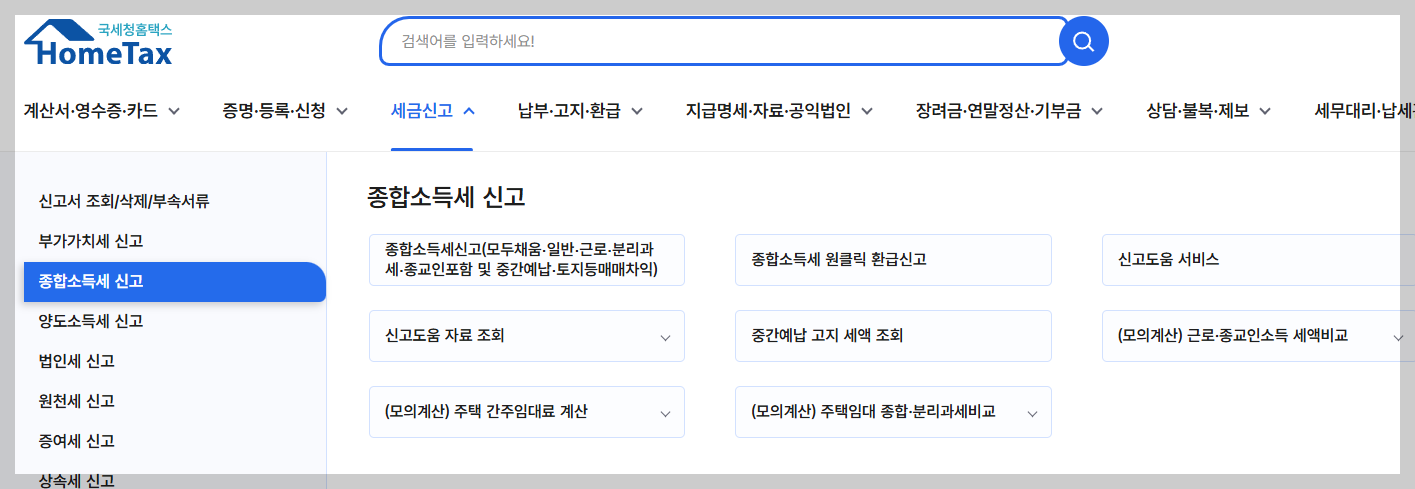1415x489 pixels.
Task: Expand chevron next to 장려금·연말정산·기부금
Action: tap(1097, 111)
